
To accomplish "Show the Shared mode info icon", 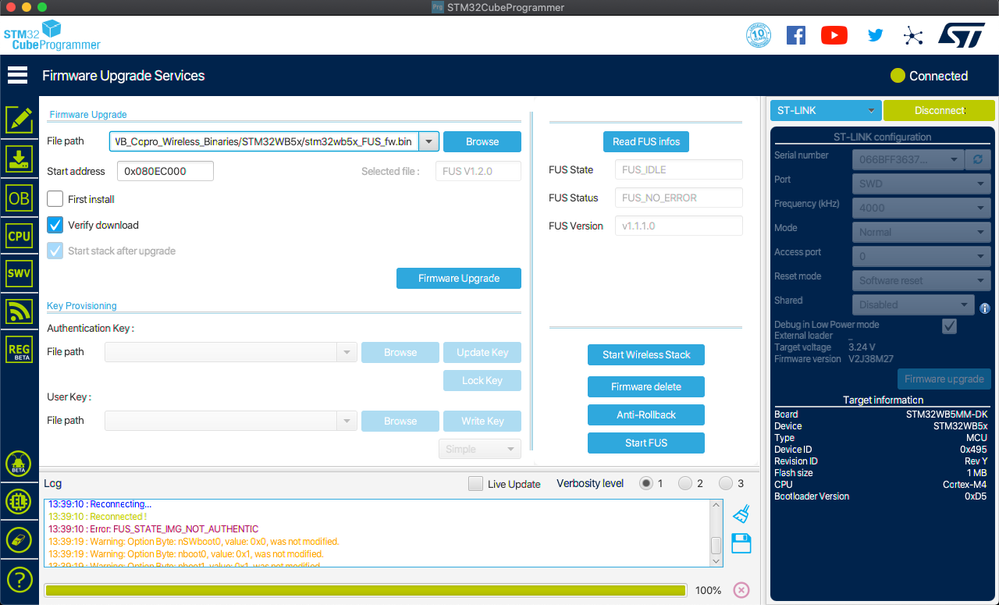I will coord(984,308).
